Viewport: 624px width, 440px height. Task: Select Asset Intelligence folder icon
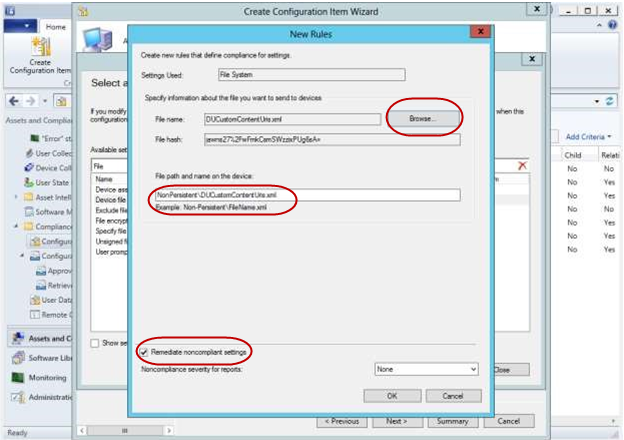(29, 197)
